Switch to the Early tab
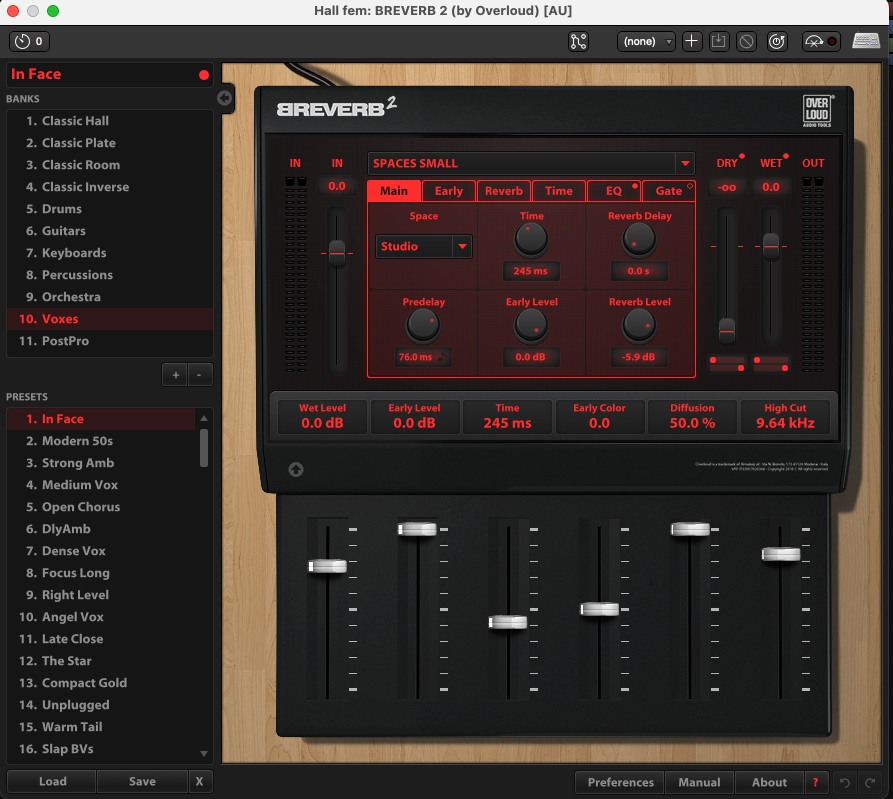This screenshot has width=893, height=799. click(x=449, y=191)
